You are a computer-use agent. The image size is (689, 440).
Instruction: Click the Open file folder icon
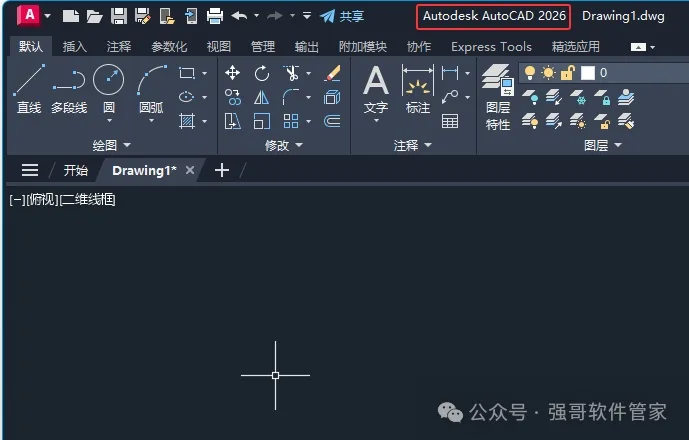tap(94, 17)
